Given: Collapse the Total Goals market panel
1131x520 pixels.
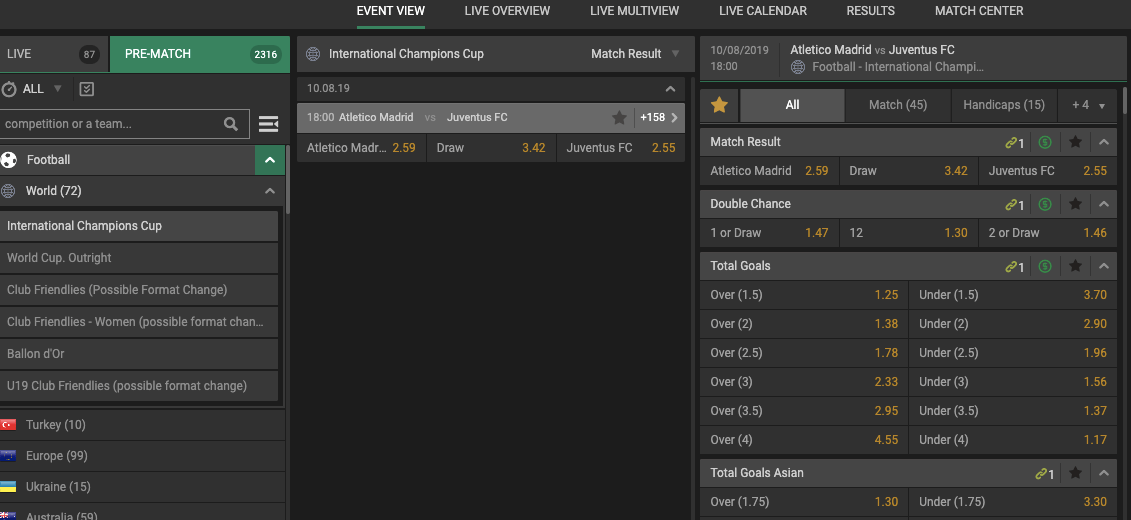Looking at the screenshot, I should (1104, 266).
